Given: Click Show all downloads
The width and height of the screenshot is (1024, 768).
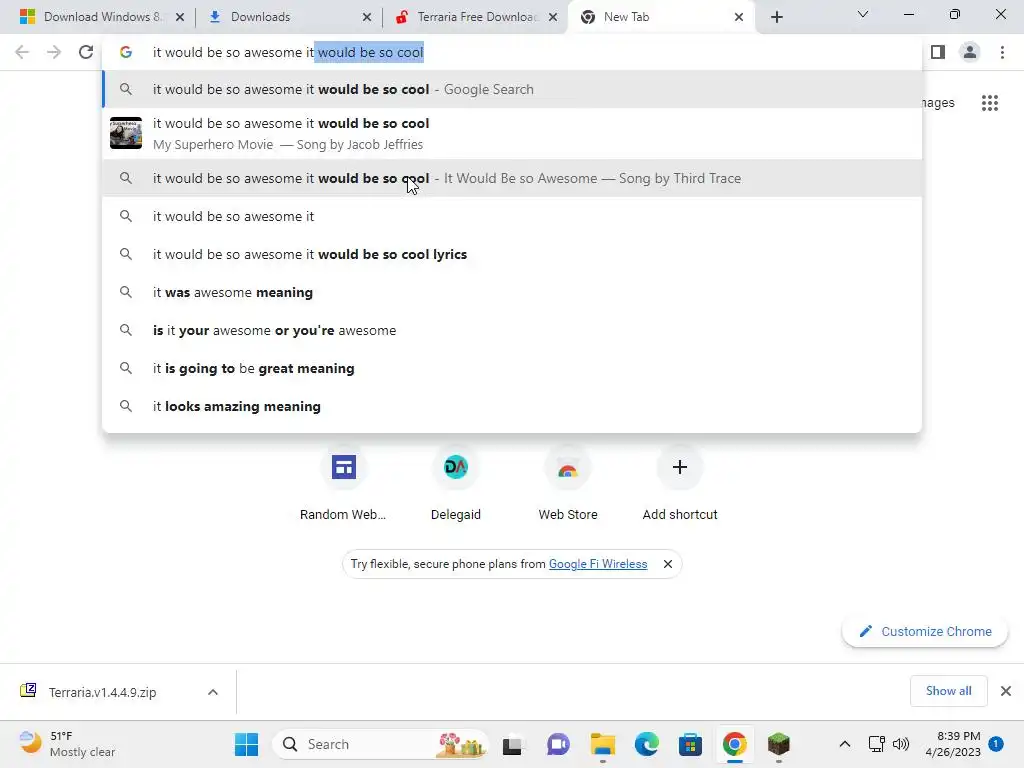Looking at the screenshot, I should coord(948,691).
